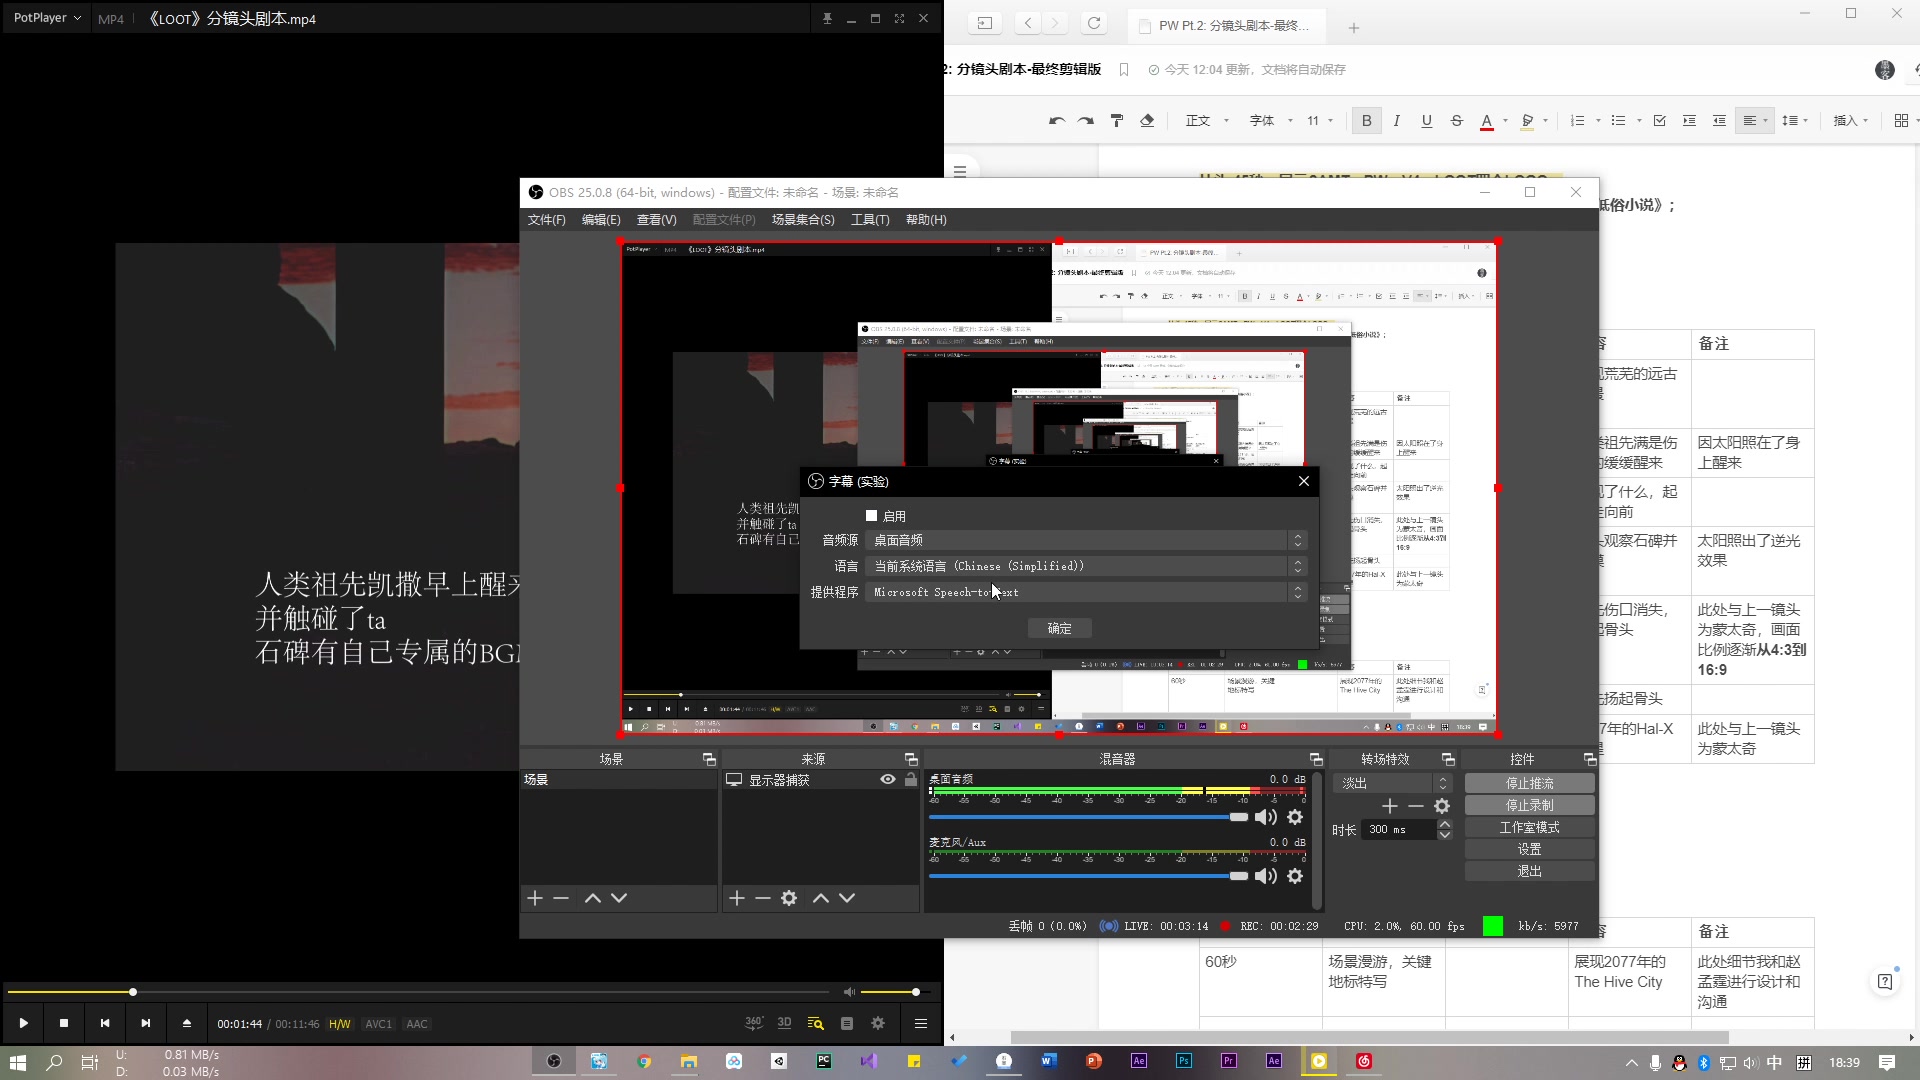Click undo in document editor

1057,121
